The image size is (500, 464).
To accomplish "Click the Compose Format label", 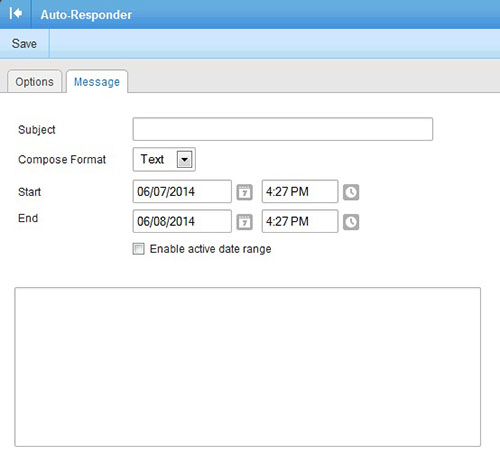I will pos(62,159).
